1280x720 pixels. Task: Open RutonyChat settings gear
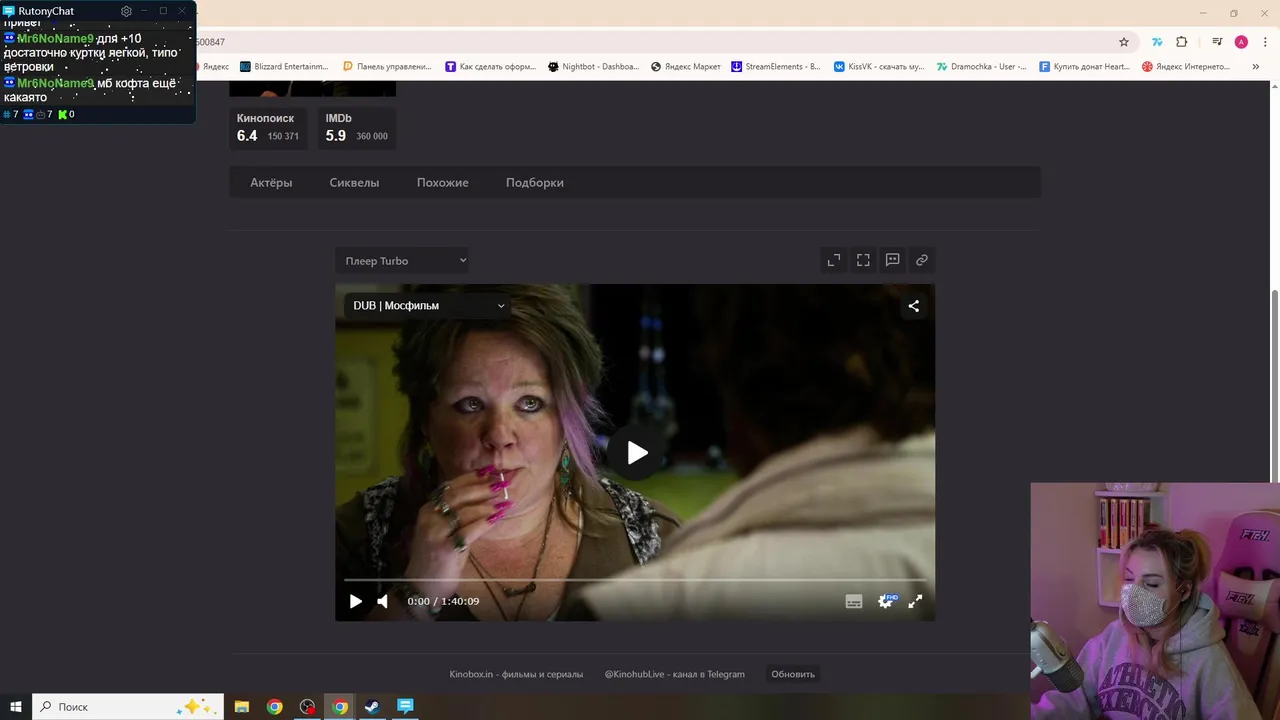pyautogui.click(x=126, y=11)
